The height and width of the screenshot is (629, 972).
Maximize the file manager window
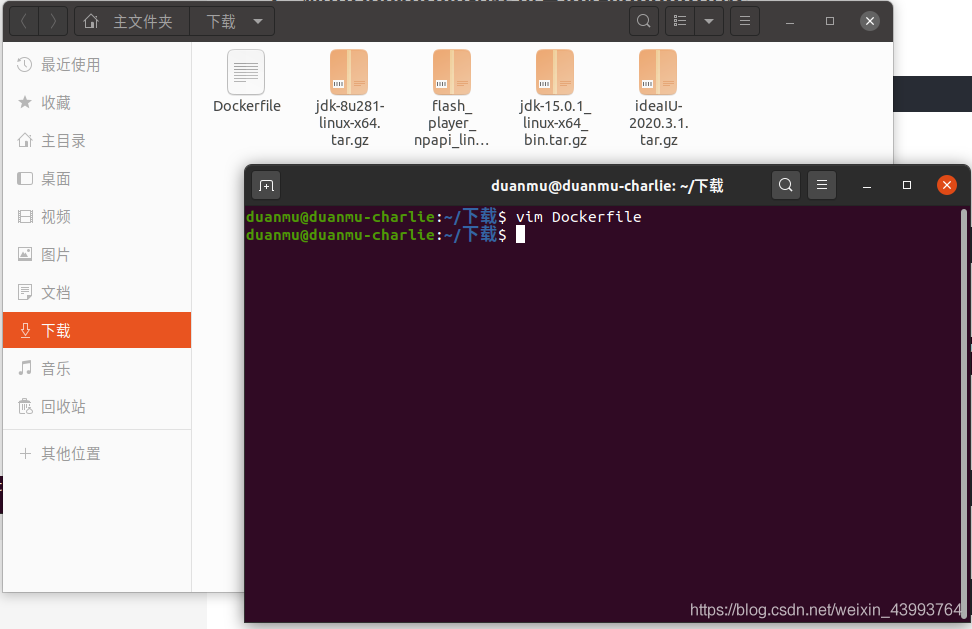[x=830, y=22]
